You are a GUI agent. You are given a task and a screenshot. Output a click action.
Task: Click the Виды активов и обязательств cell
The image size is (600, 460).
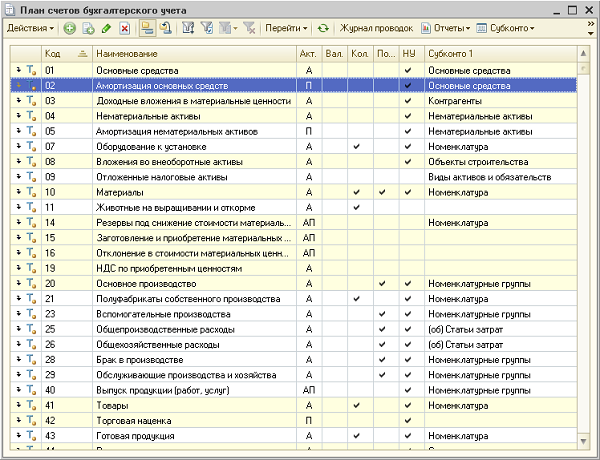tap(501, 177)
